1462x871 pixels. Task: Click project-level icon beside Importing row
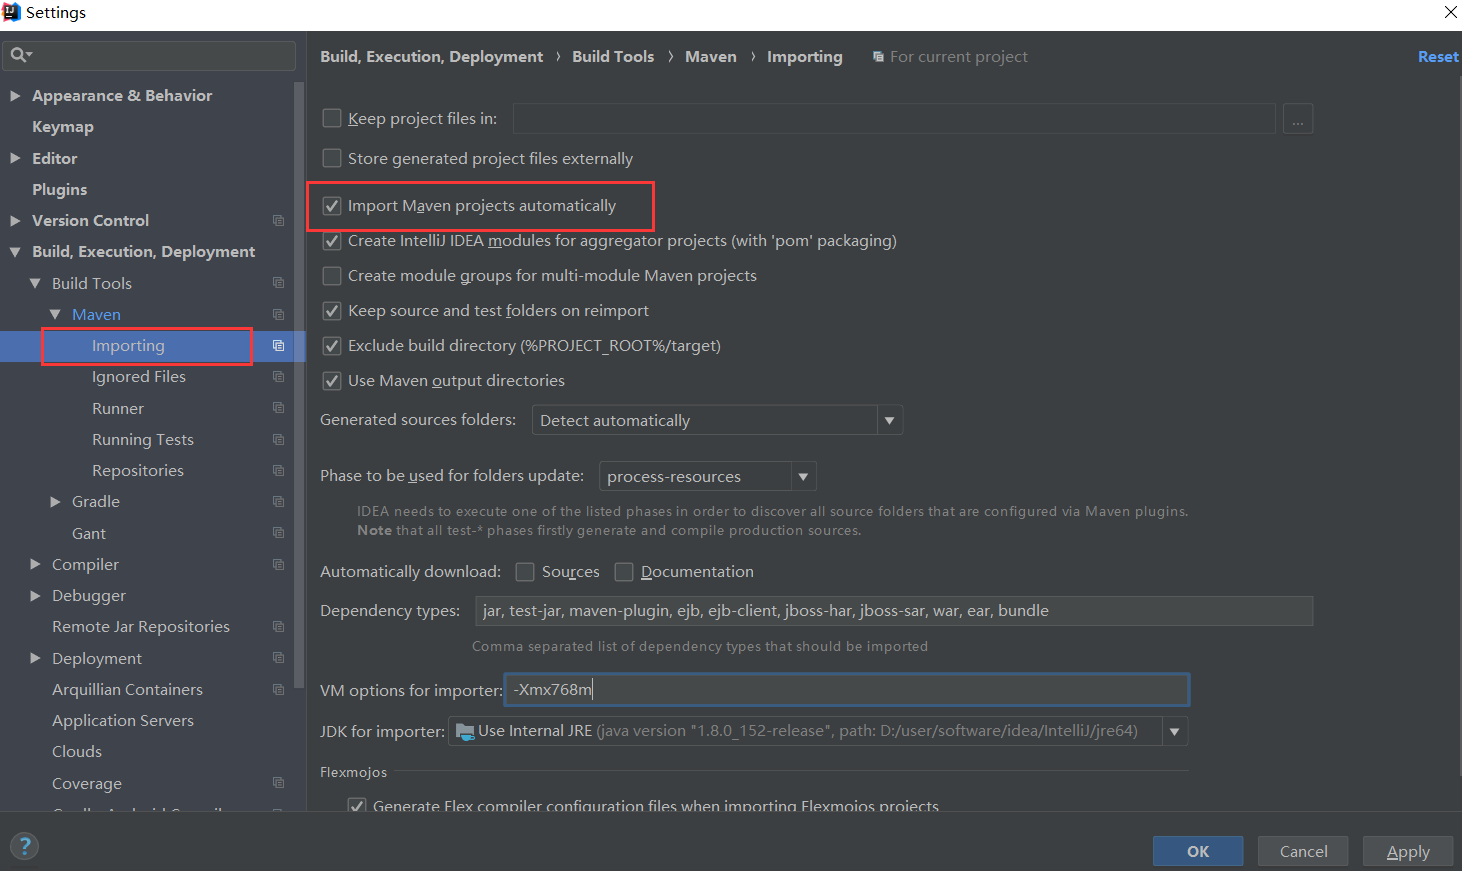pos(279,346)
